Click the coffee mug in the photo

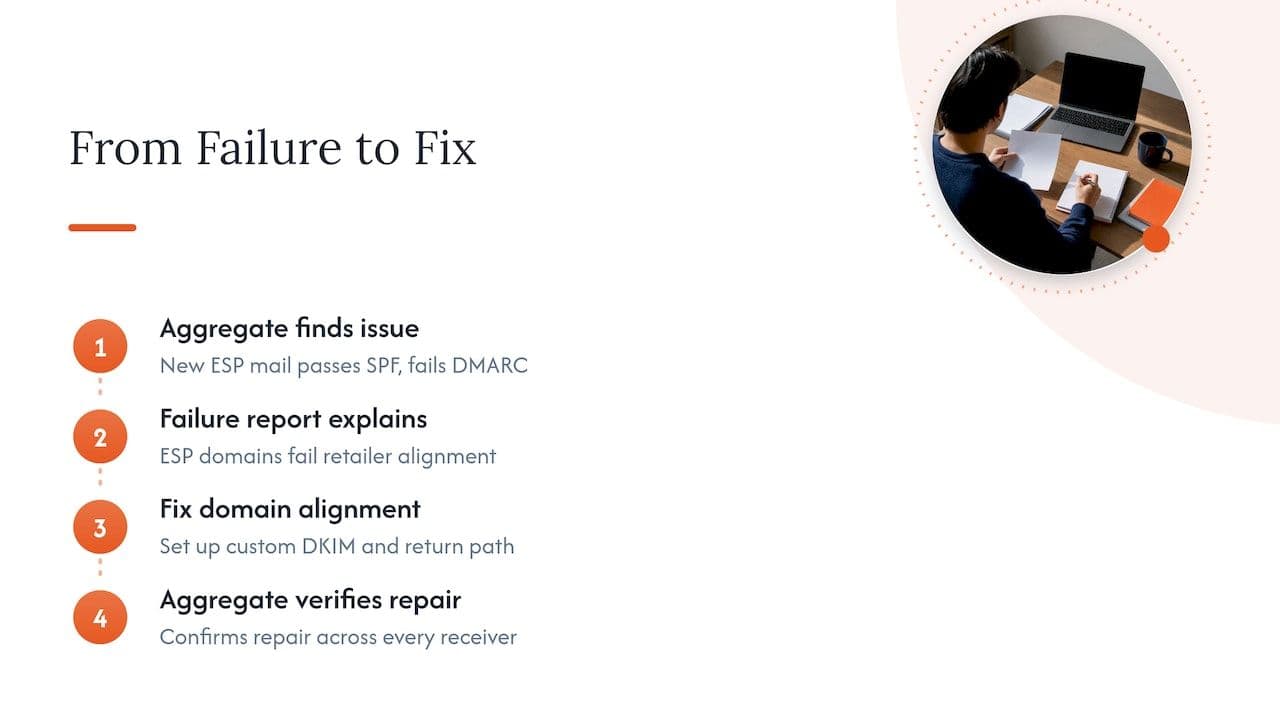coord(1153,148)
